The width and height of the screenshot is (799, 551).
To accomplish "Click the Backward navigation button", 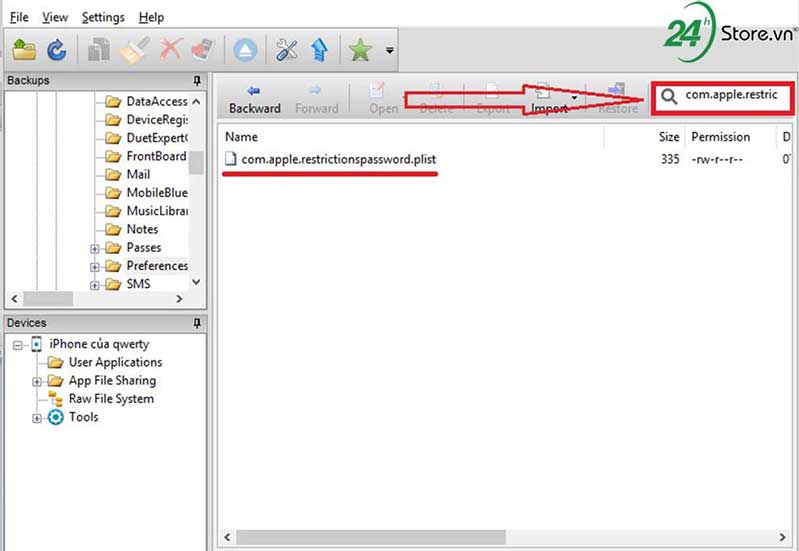I will click(254, 99).
